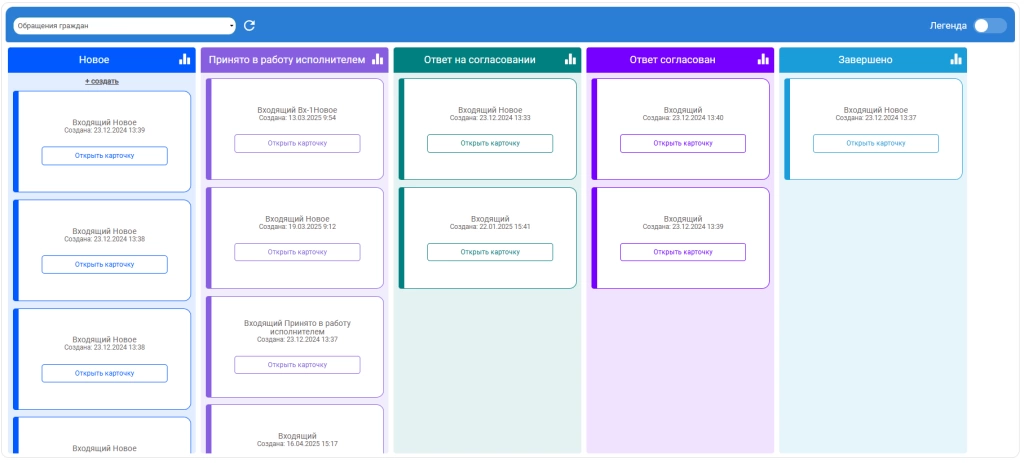Click the + создать link
Image resolution: width=1024 pixels, height=463 pixels.
(x=101, y=81)
